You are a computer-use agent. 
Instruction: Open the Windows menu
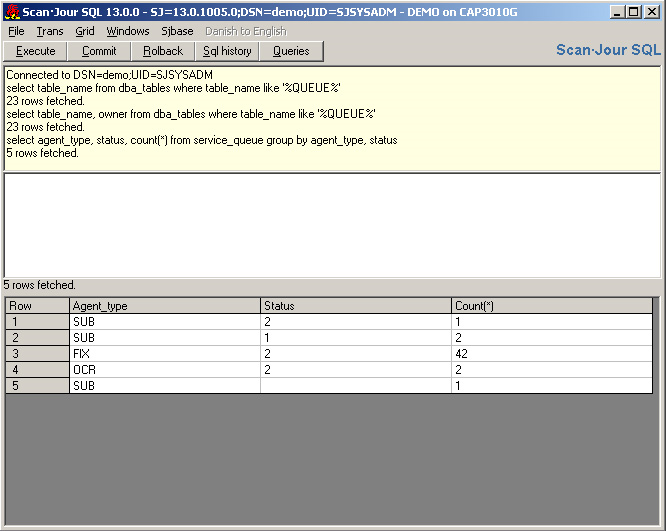(x=128, y=31)
